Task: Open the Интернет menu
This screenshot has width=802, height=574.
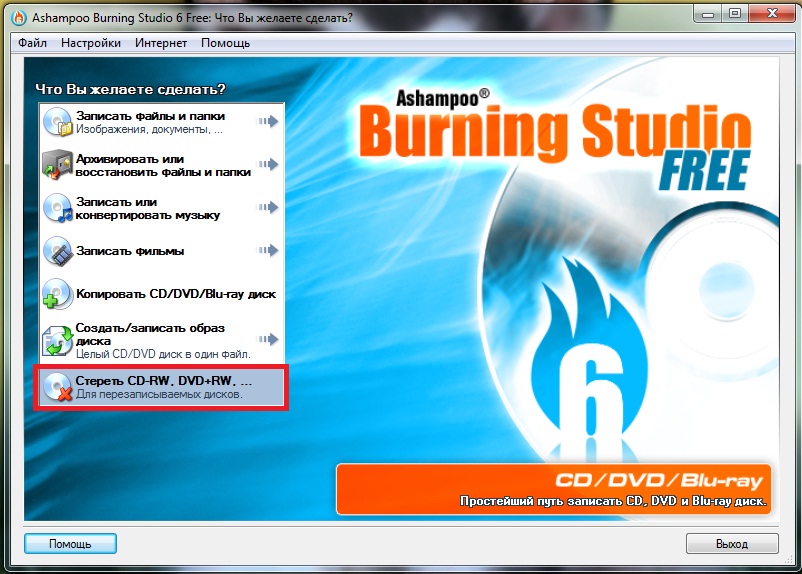Action: click(161, 43)
